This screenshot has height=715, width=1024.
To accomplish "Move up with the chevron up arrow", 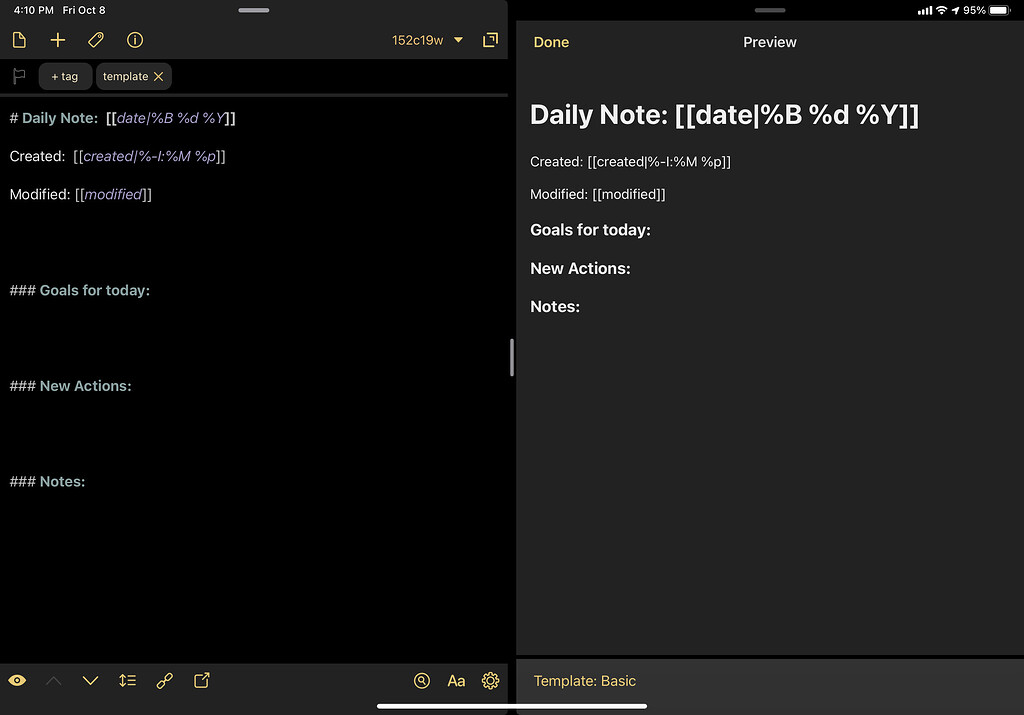I will [x=54, y=681].
